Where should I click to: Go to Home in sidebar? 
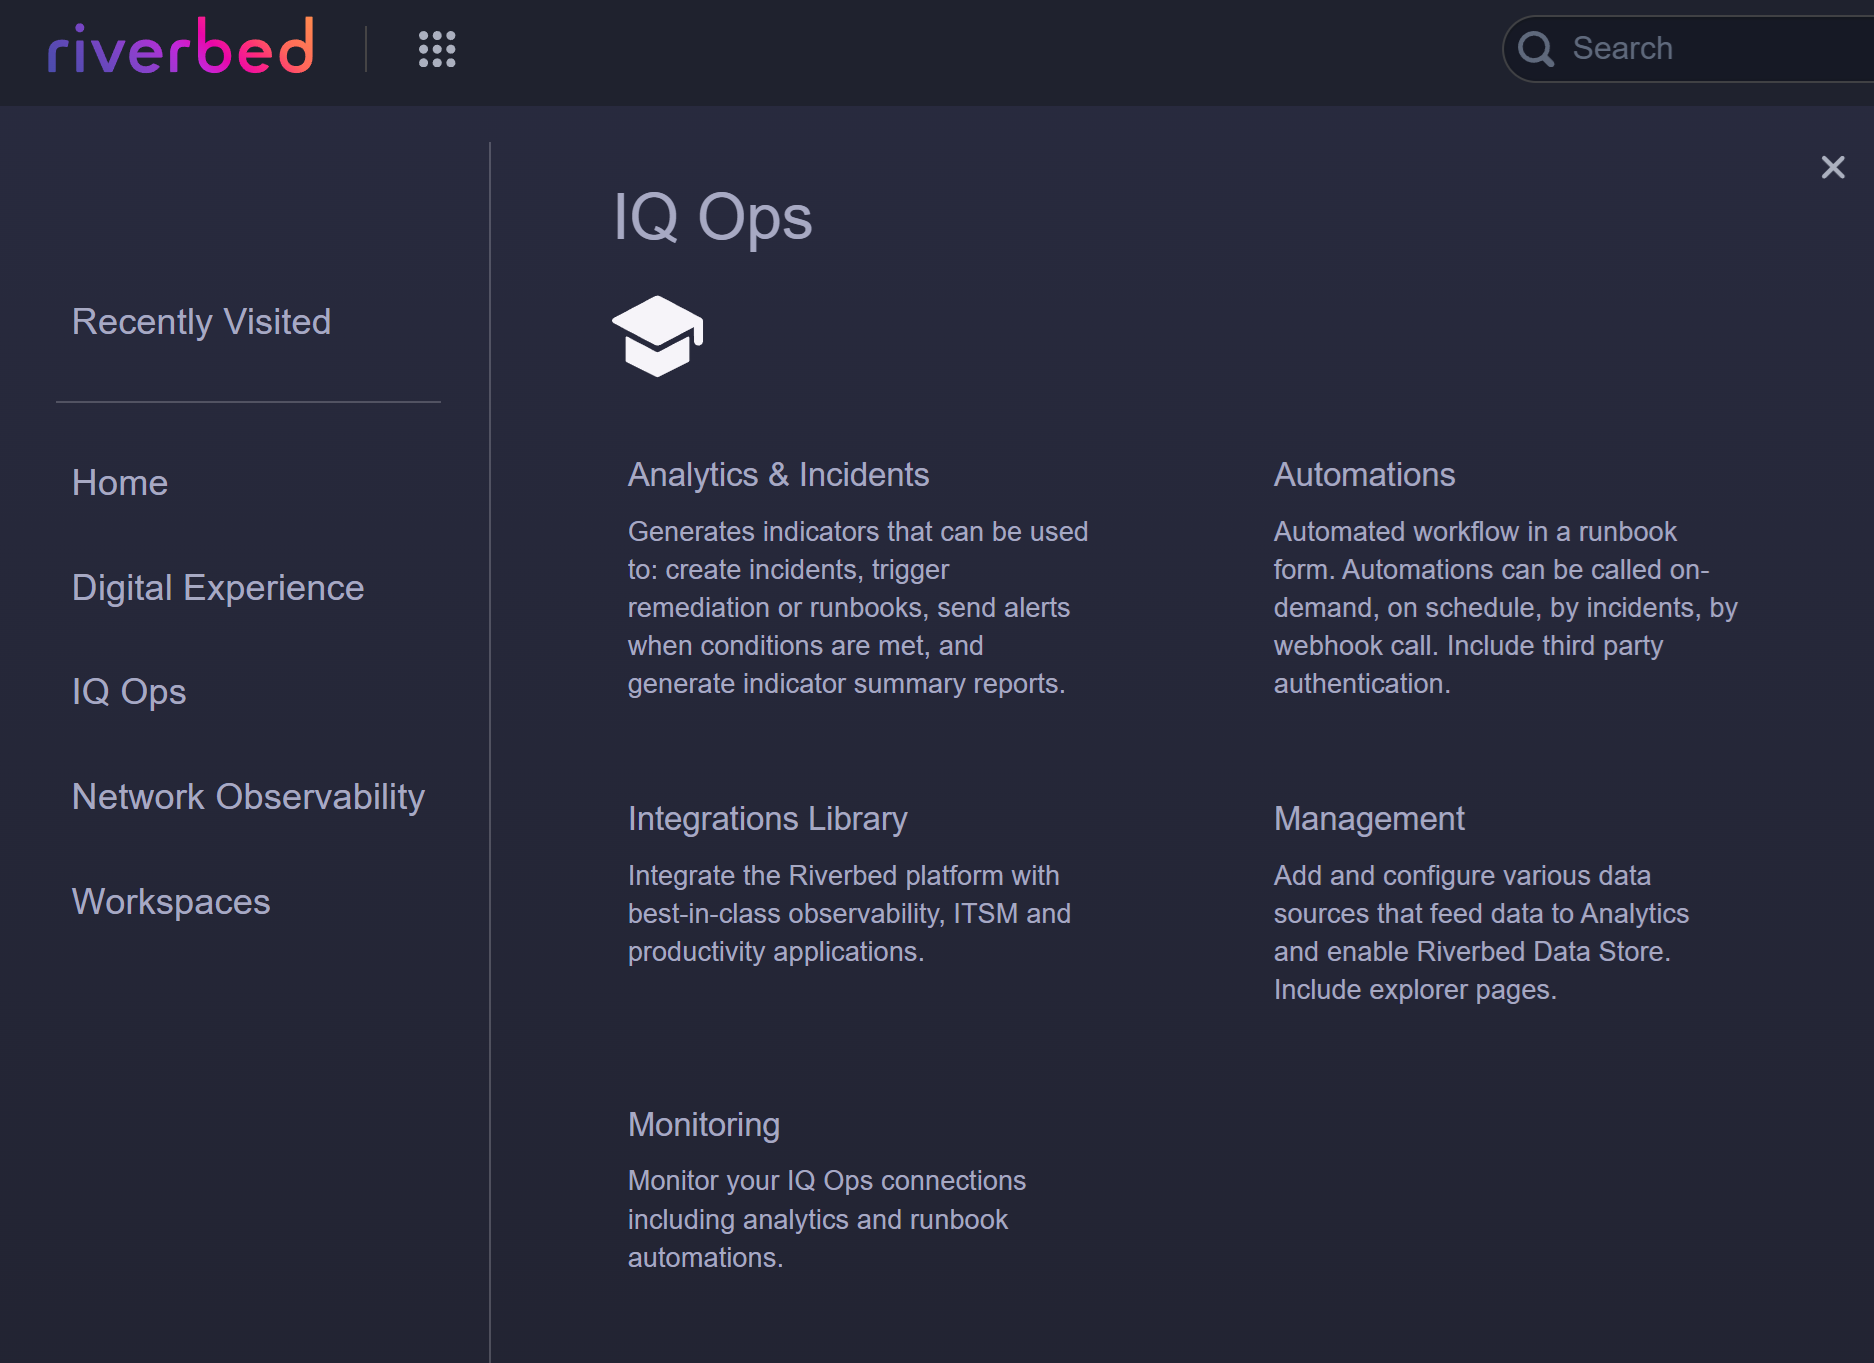click(120, 483)
